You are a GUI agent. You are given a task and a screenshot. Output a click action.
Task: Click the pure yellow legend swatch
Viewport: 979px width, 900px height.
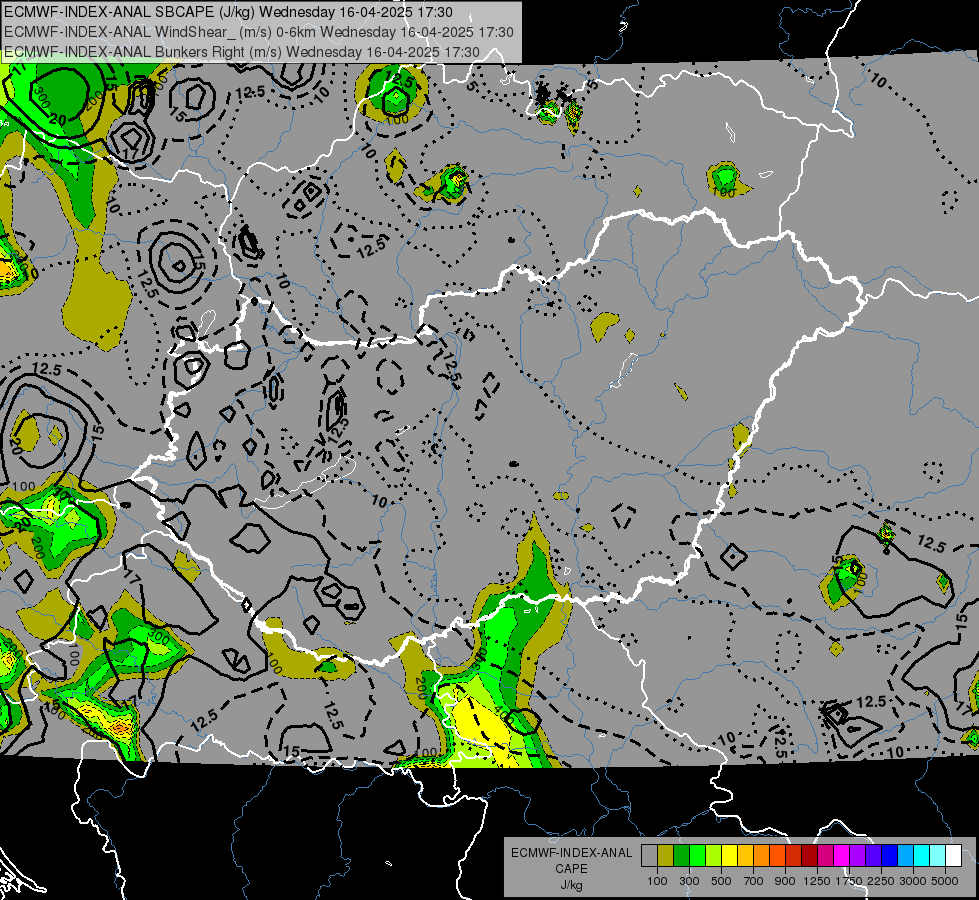pyautogui.click(x=729, y=855)
